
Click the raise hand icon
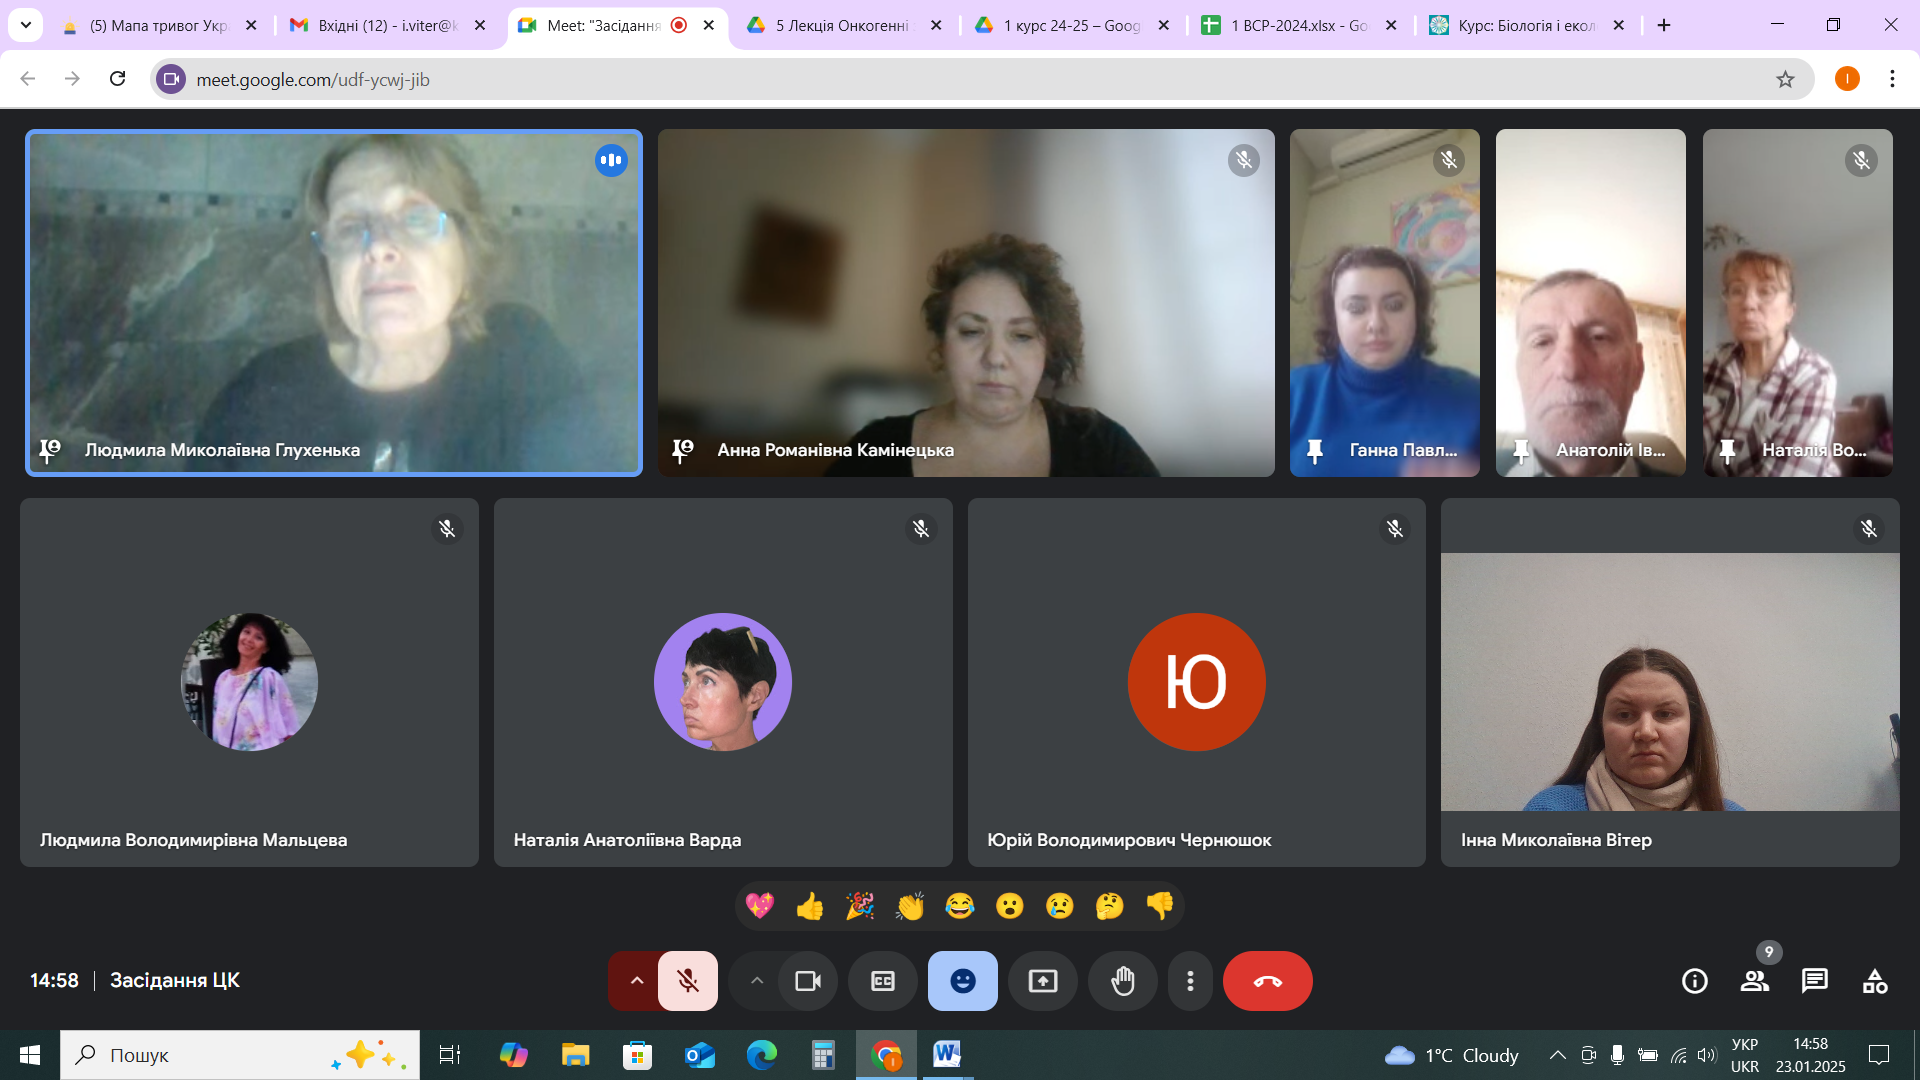coord(1122,981)
